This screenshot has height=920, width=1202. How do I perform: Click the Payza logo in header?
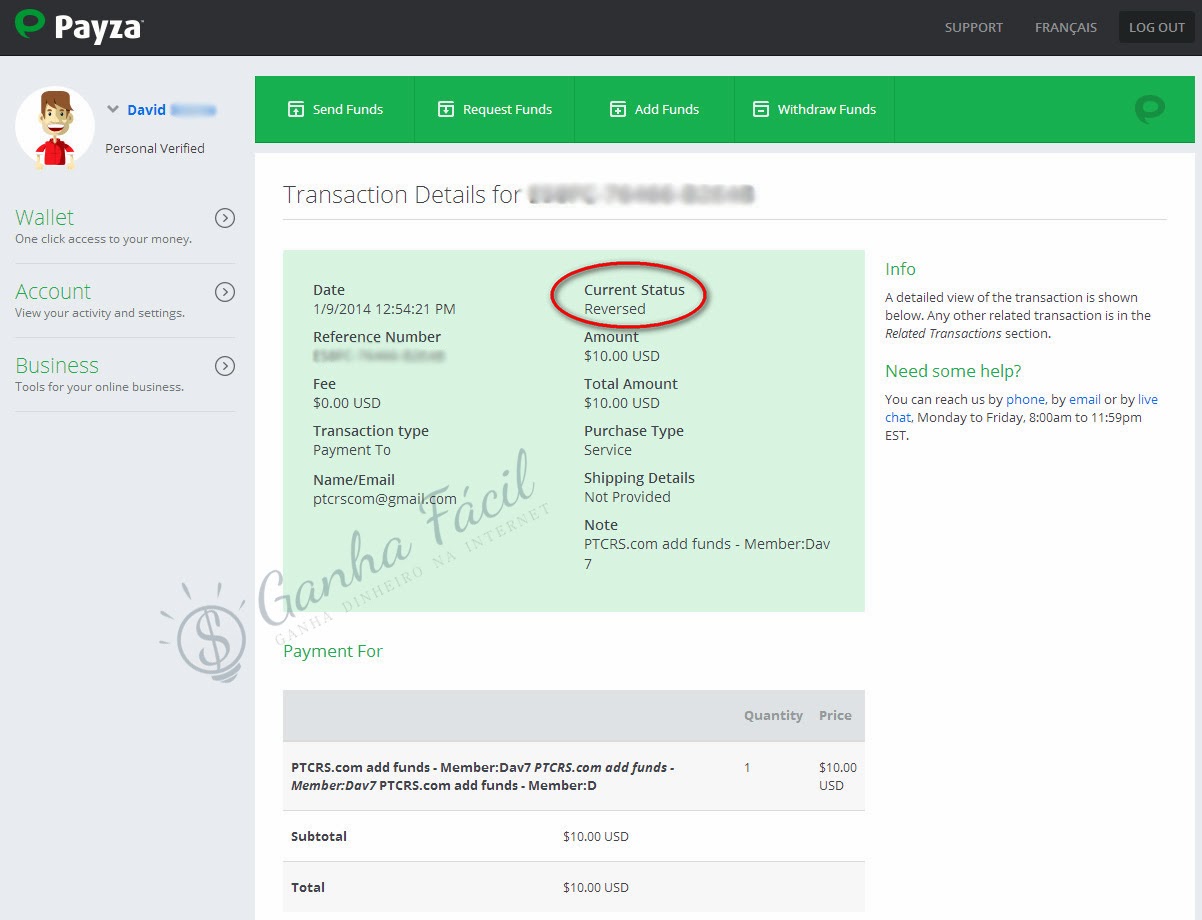pos(79,26)
